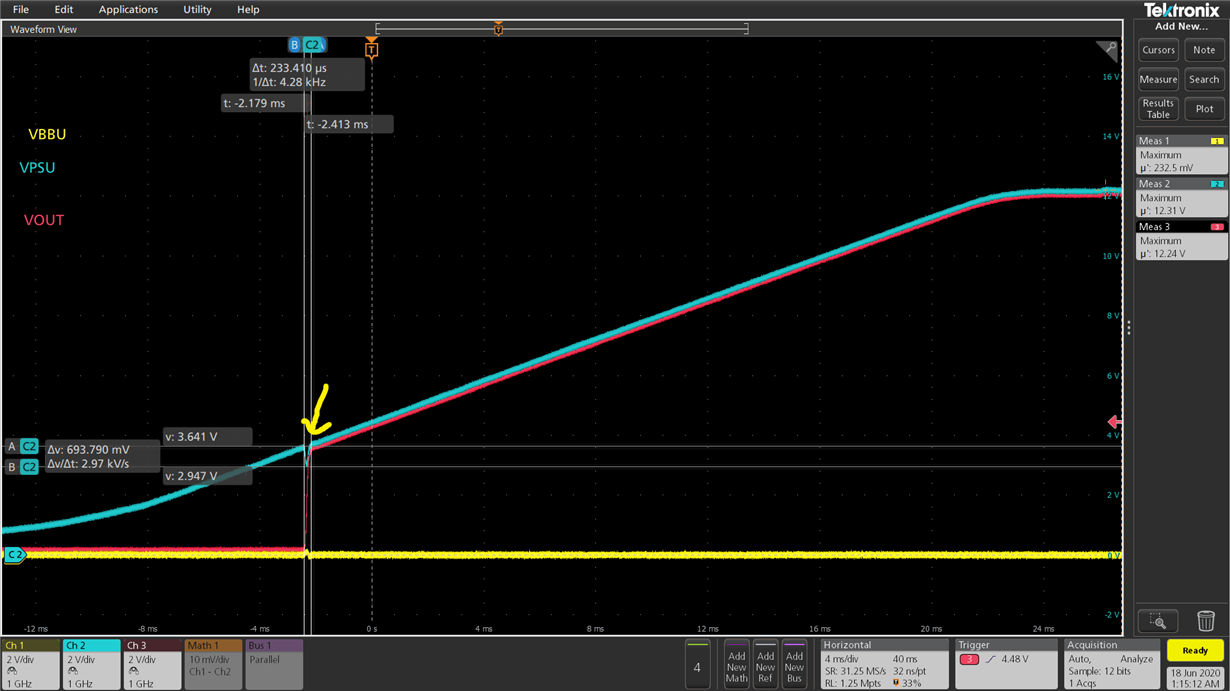Viewport: 1230px width, 691px height.
Task: Add a new Measure
Action: click(1158, 80)
